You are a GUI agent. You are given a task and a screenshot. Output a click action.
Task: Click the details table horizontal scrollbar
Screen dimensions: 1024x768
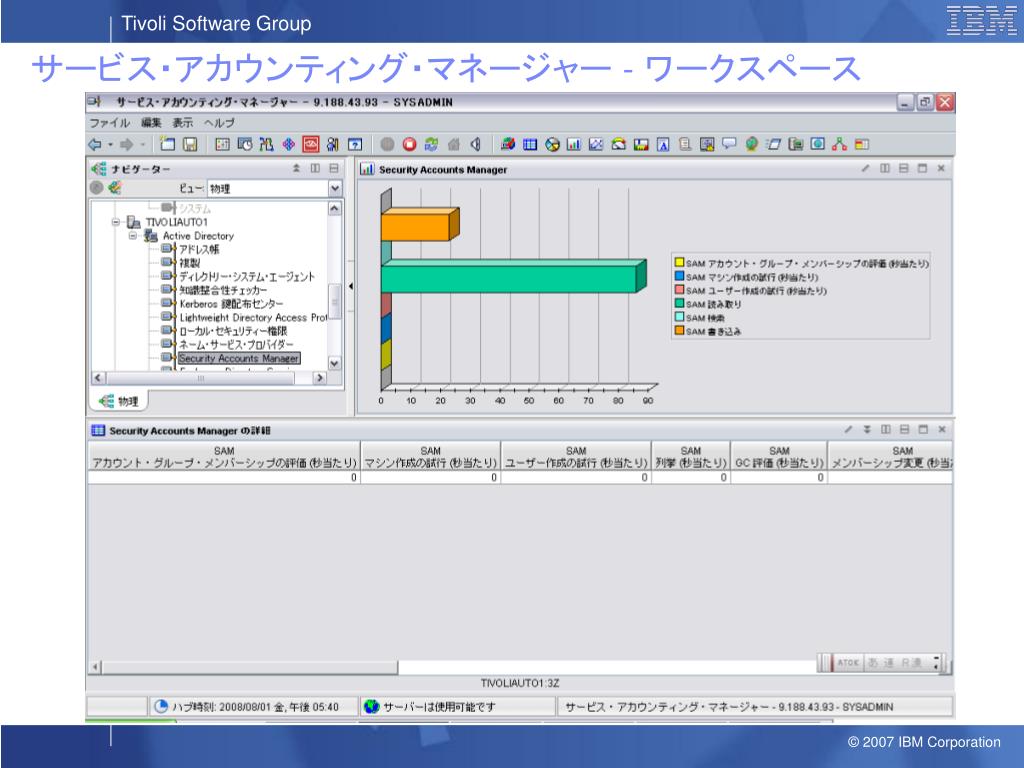tap(250, 667)
